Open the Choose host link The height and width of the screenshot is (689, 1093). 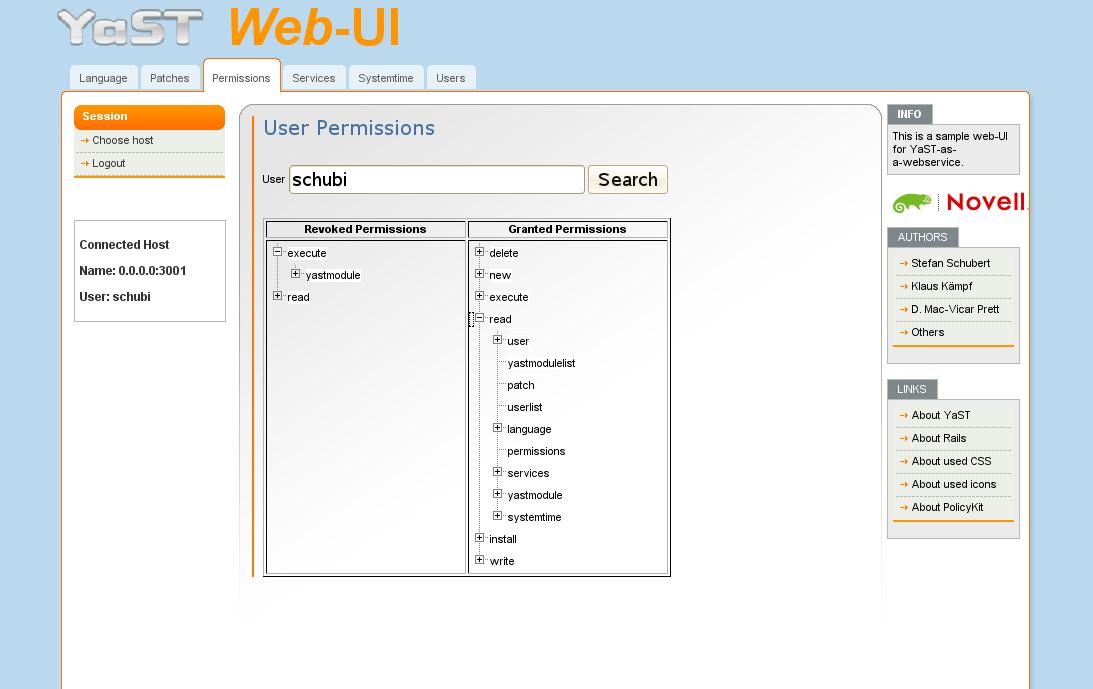(x=123, y=140)
